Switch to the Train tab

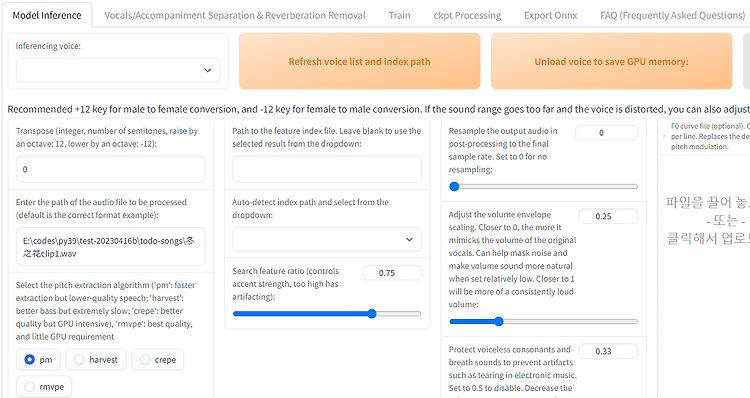[x=399, y=15]
